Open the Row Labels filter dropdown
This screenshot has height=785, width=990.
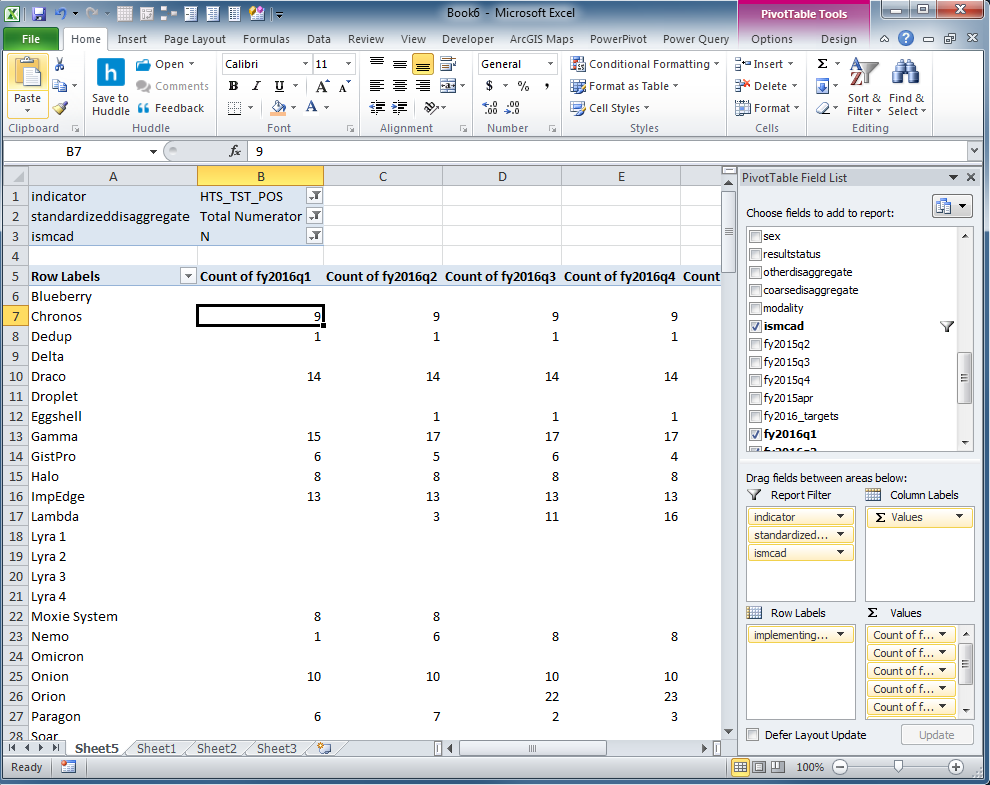(188, 276)
